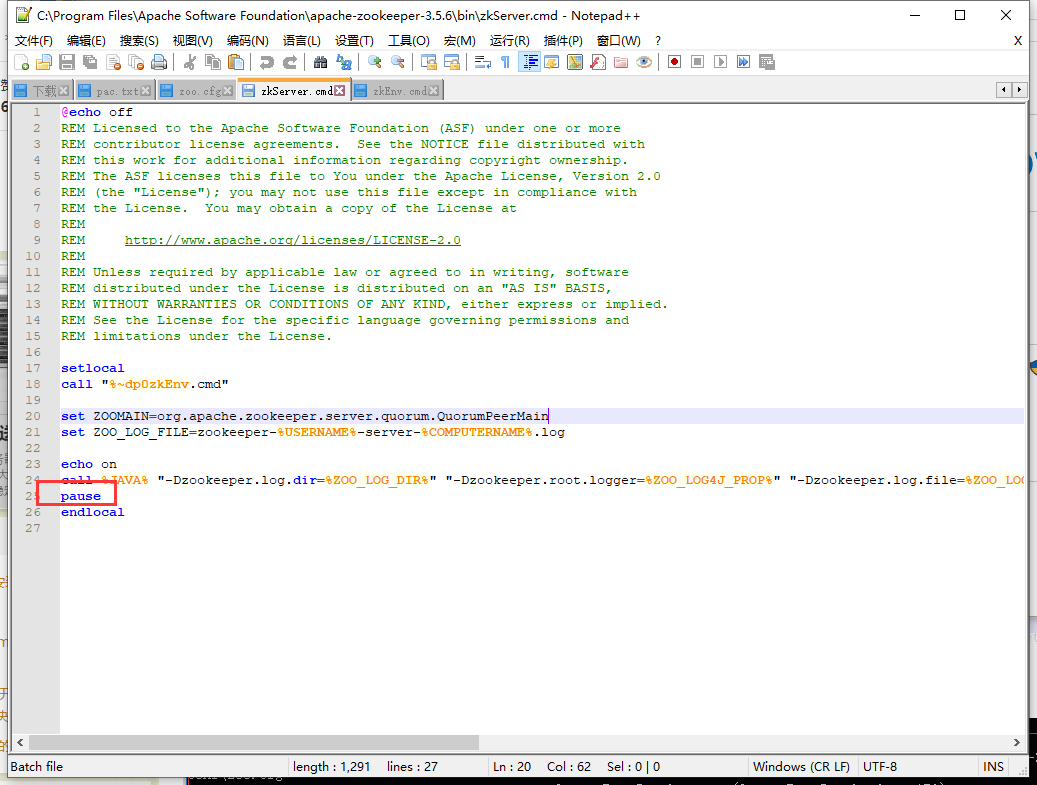Viewport: 1037px width, 785px height.
Task: Toggle word wrap
Action: [x=481, y=62]
